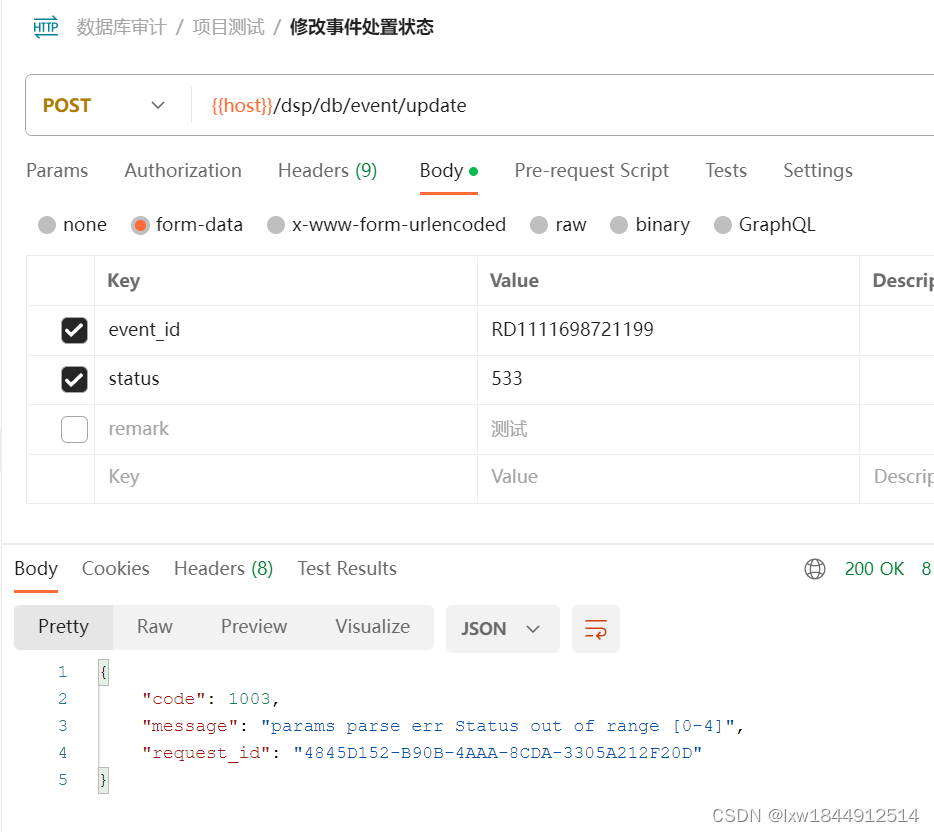Viewport: 934px width, 832px height.
Task: Select the x-www-form-urlencoded radio option
Action: click(276, 225)
